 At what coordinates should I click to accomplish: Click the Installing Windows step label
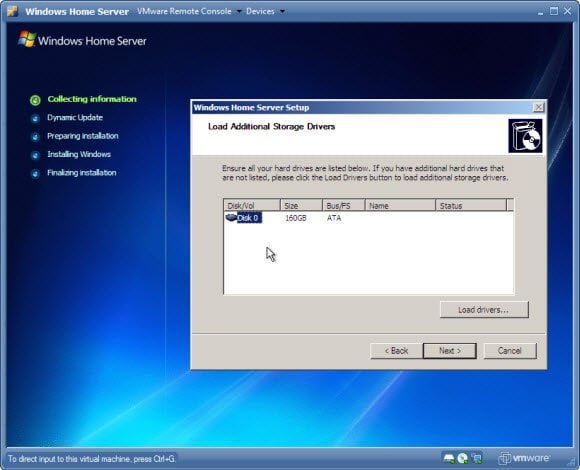pos(79,154)
